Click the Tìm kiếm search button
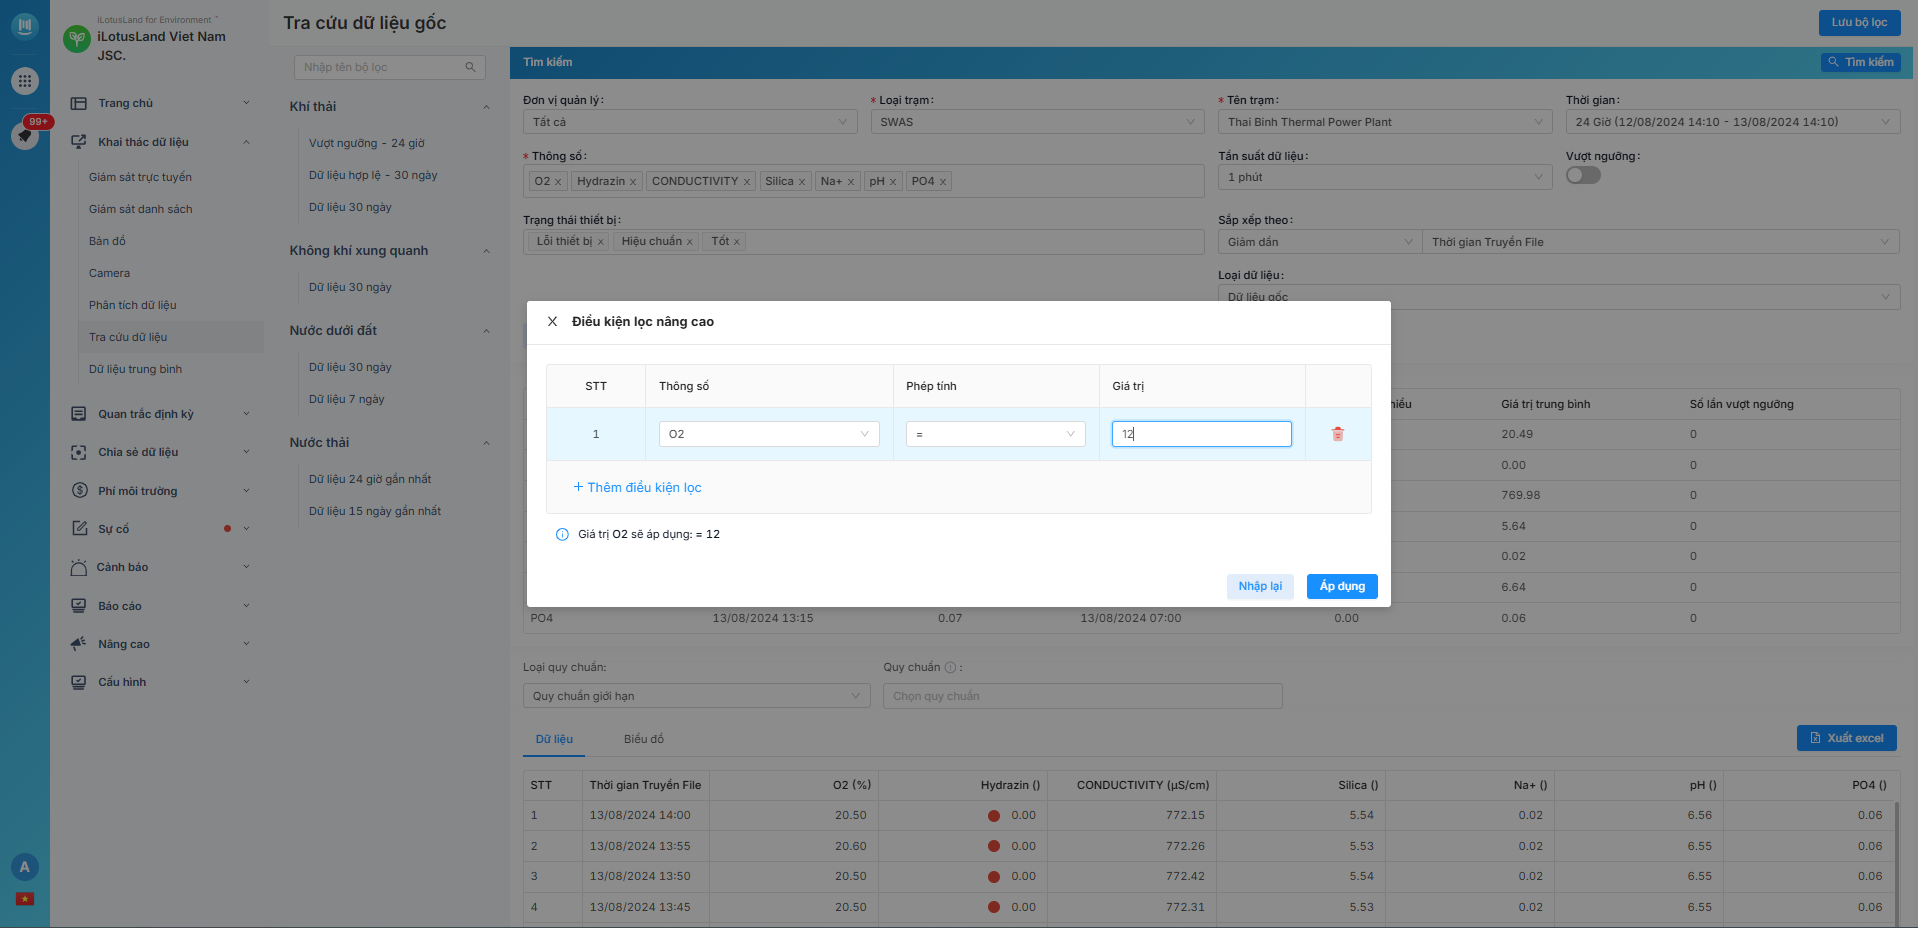The width and height of the screenshot is (1918, 928). tap(1861, 62)
